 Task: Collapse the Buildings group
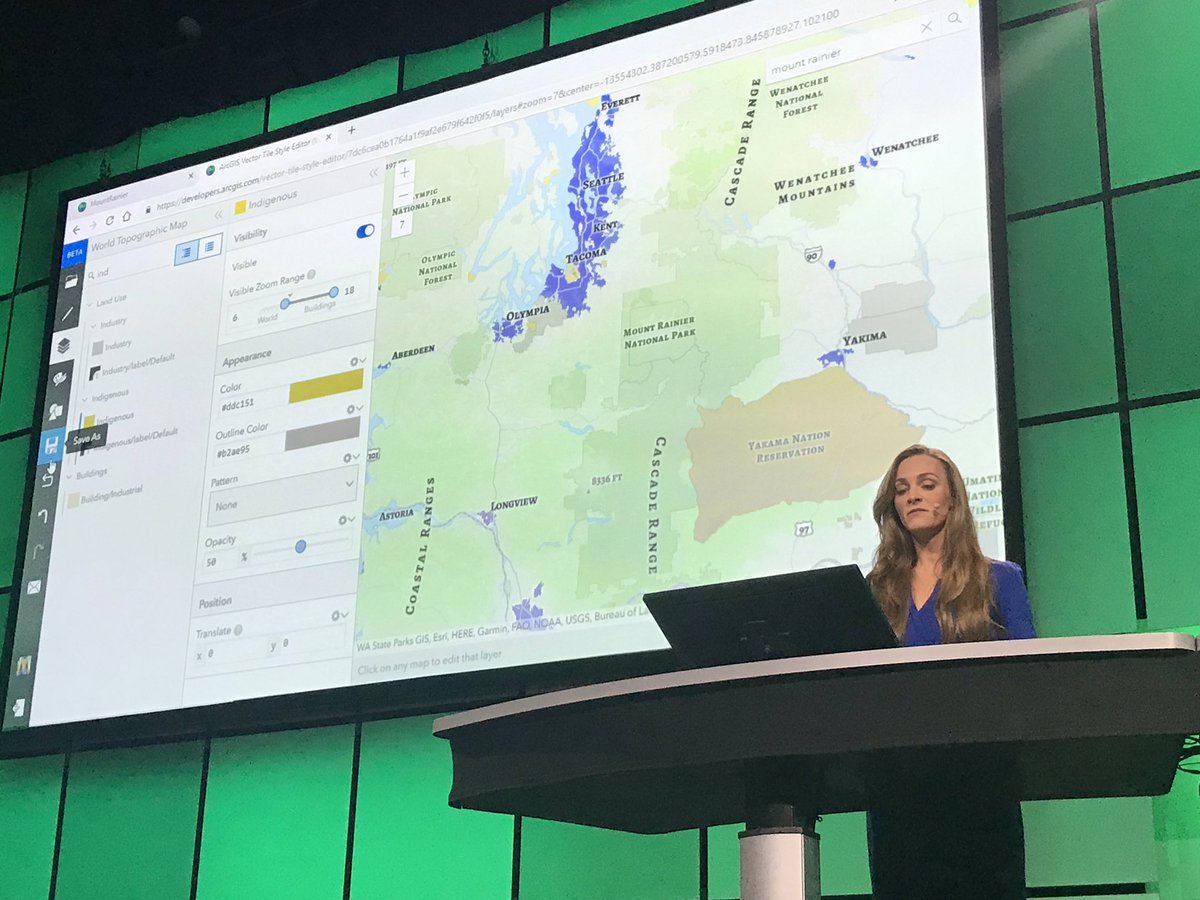pos(69,475)
